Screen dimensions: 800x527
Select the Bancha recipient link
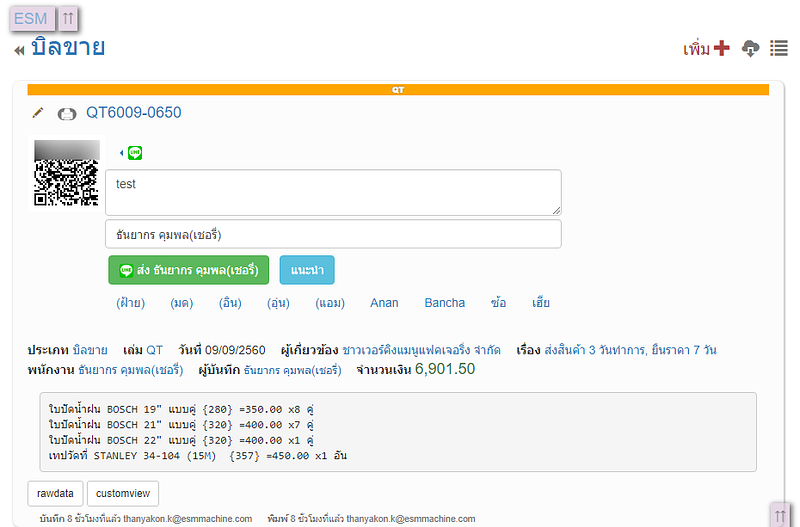(x=444, y=302)
